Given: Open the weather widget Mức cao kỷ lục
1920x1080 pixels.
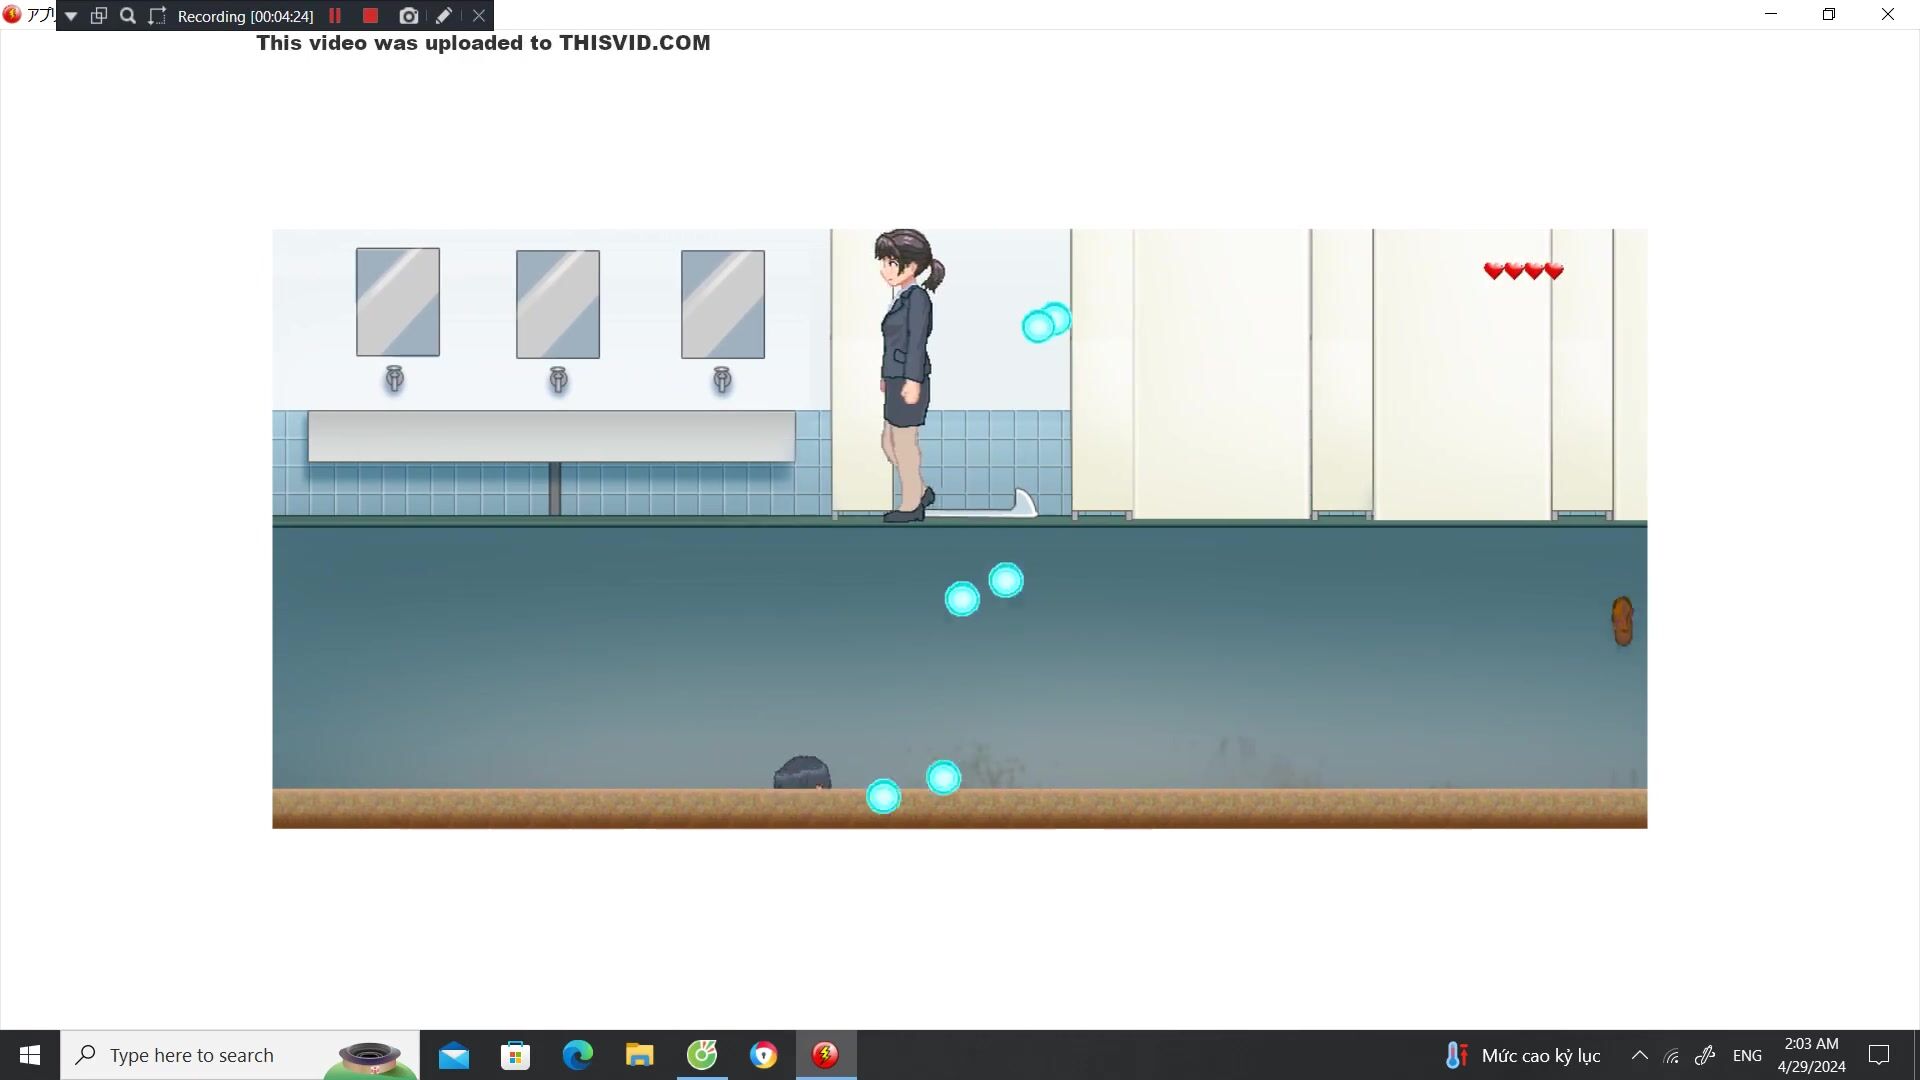Looking at the screenshot, I should coord(1523,1055).
